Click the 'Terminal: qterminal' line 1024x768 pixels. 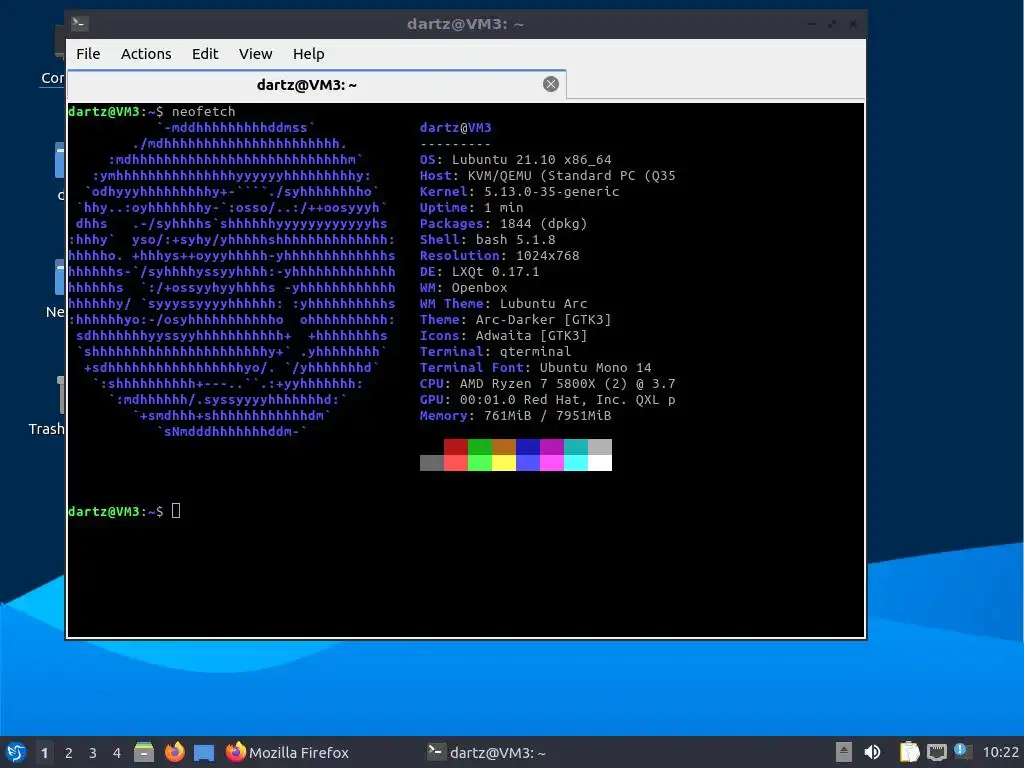pyautogui.click(x=495, y=351)
